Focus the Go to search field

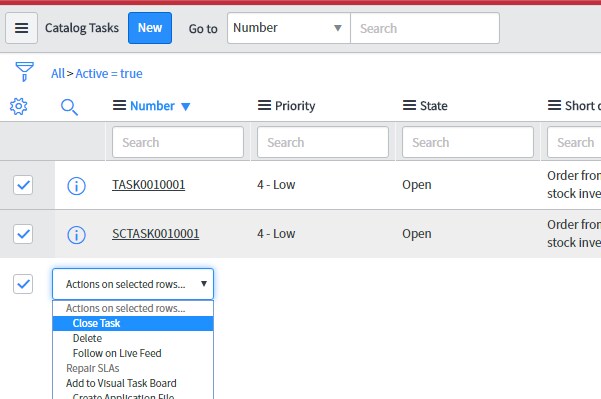(x=425, y=28)
